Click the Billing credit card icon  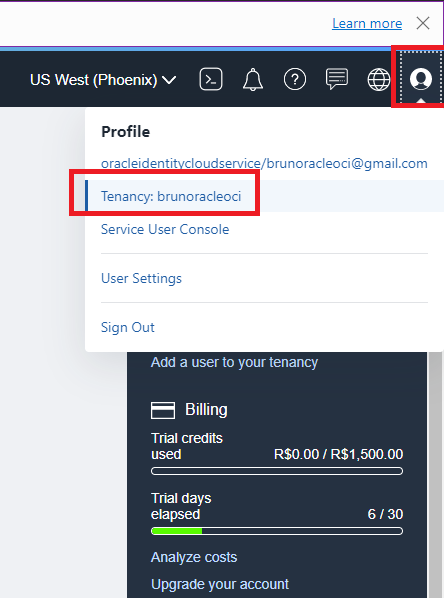coord(163,410)
